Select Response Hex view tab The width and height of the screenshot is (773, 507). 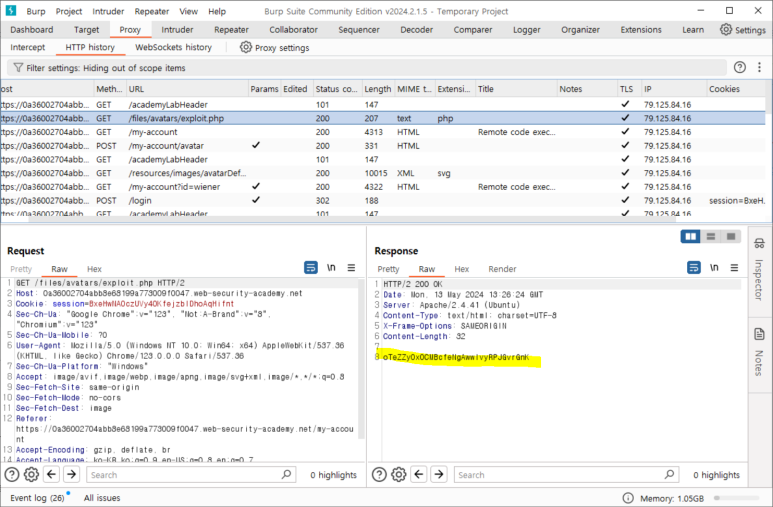point(461,269)
